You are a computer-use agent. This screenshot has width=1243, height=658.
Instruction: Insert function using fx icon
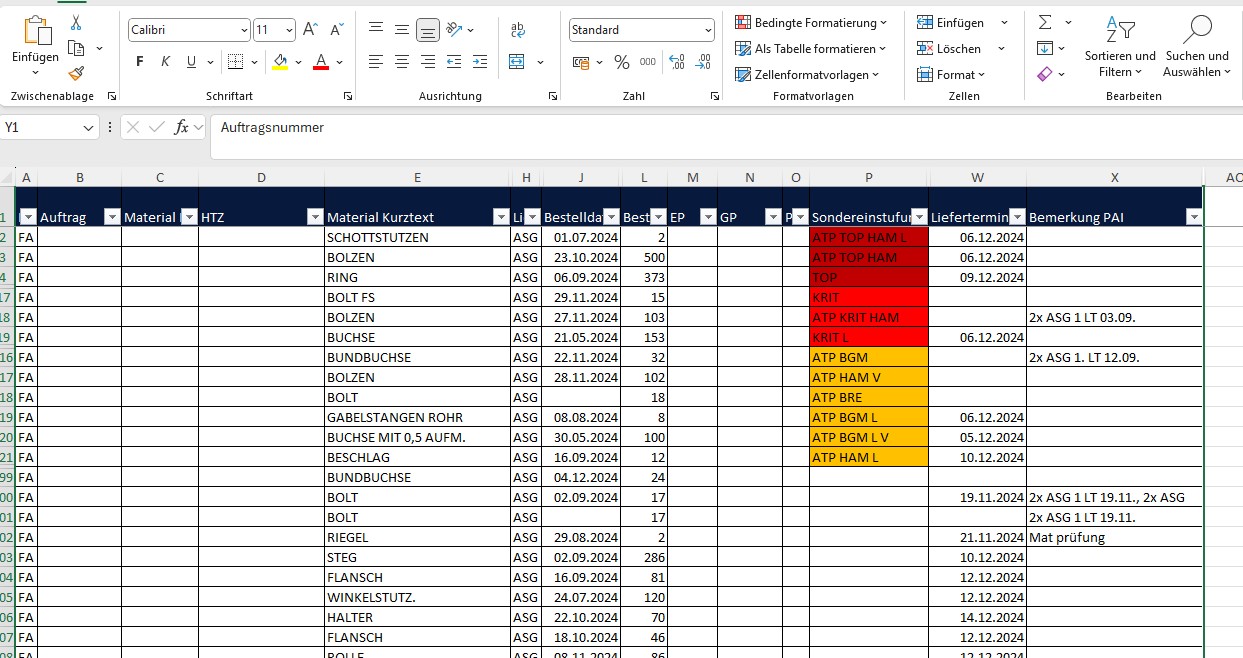point(181,127)
